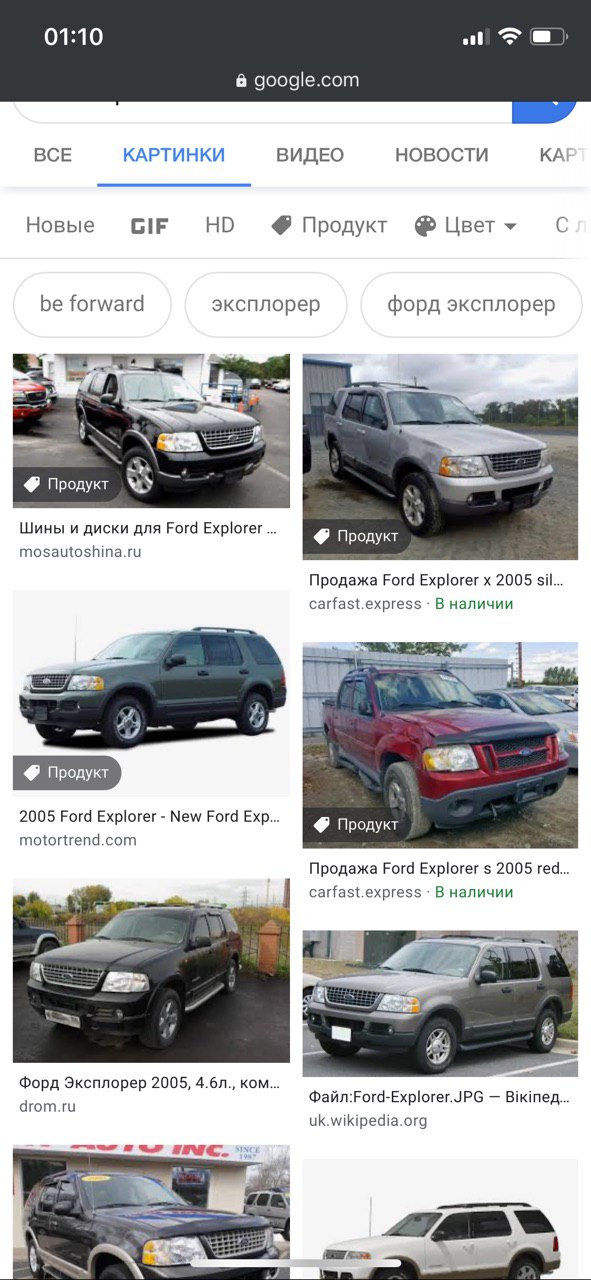Select the Новые filter
The image size is (591, 1280).
pyautogui.click(x=60, y=225)
